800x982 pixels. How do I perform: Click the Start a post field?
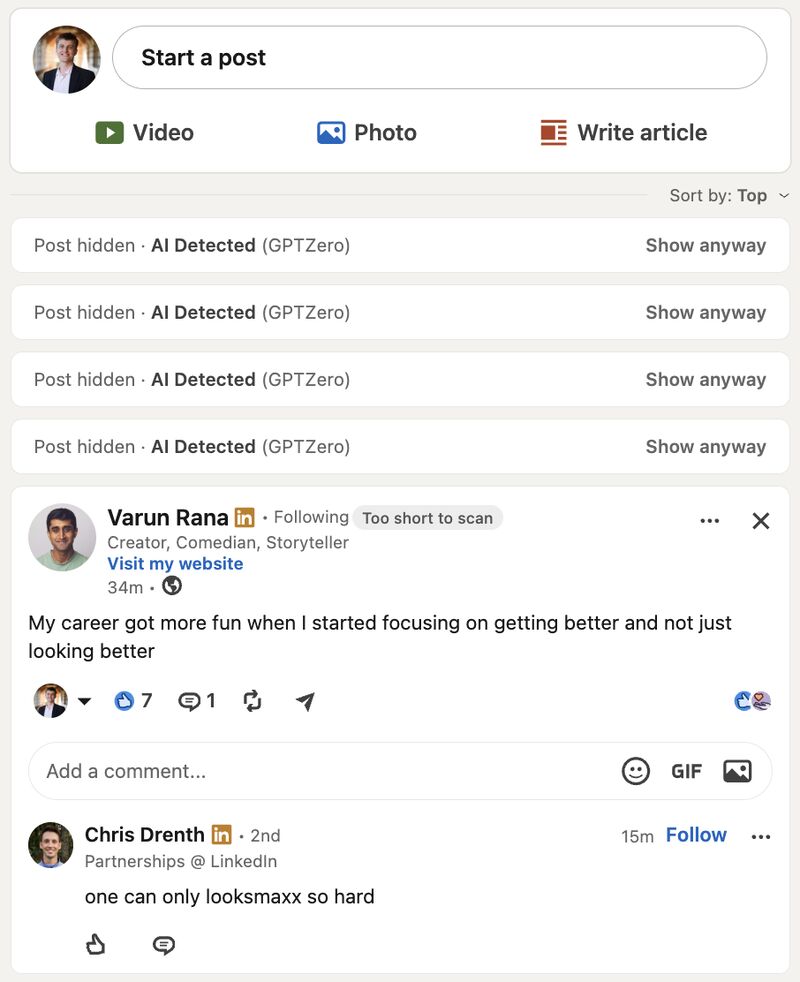pos(439,58)
